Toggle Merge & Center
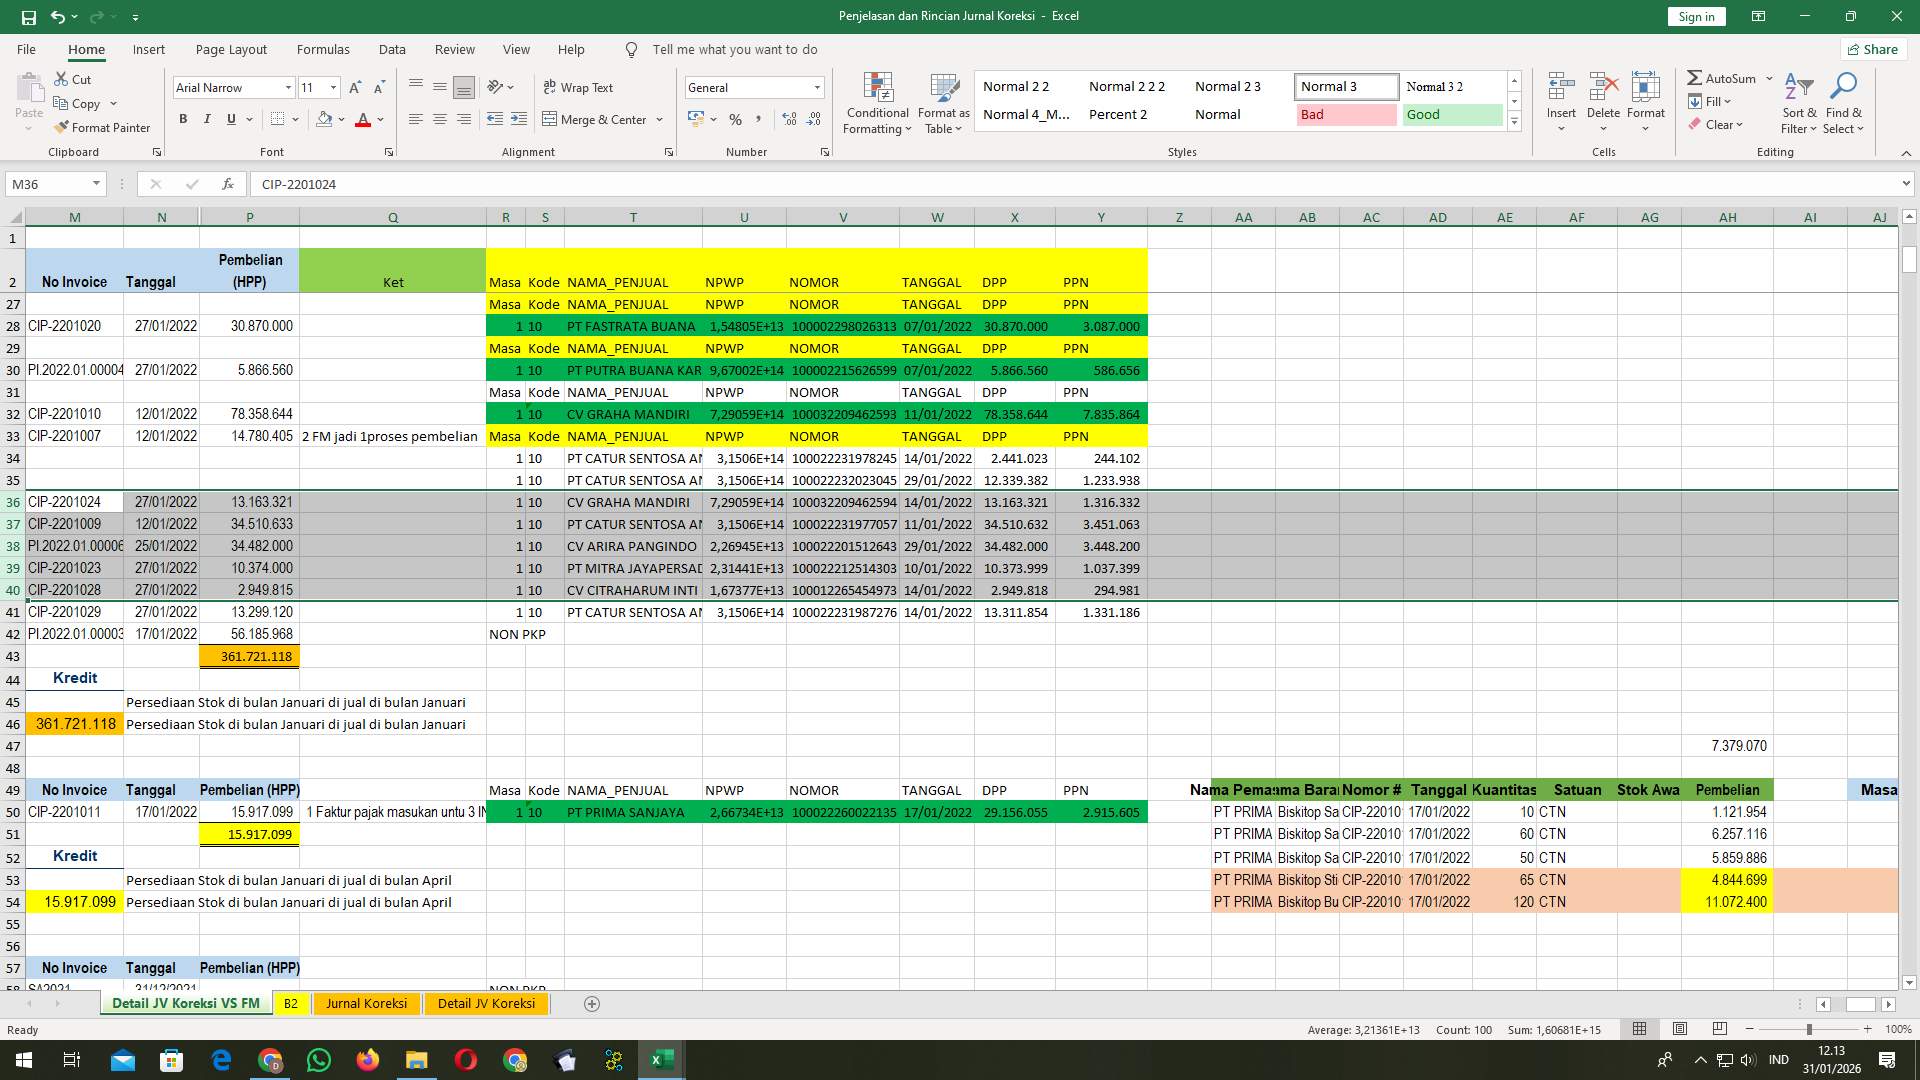 tap(597, 119)
